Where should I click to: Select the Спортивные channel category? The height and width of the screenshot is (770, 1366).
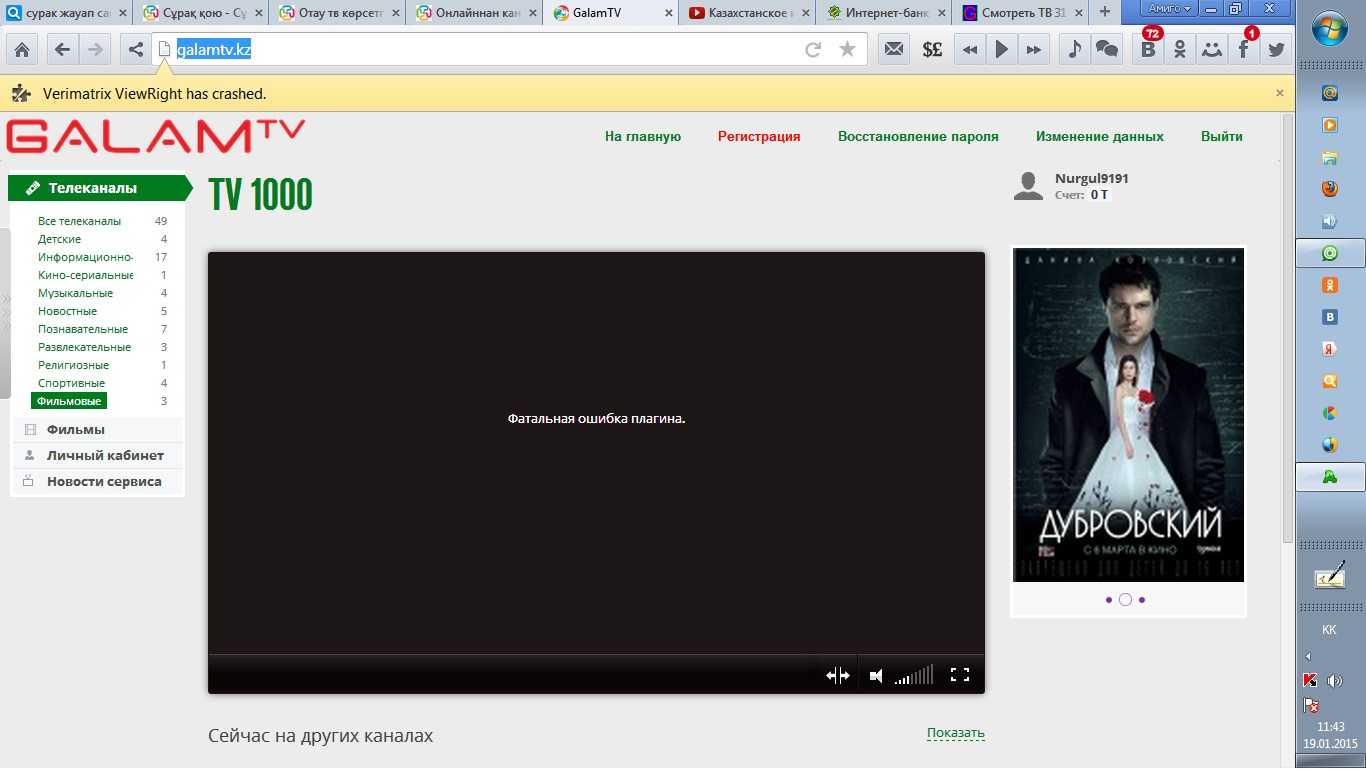tap(71, 384)
